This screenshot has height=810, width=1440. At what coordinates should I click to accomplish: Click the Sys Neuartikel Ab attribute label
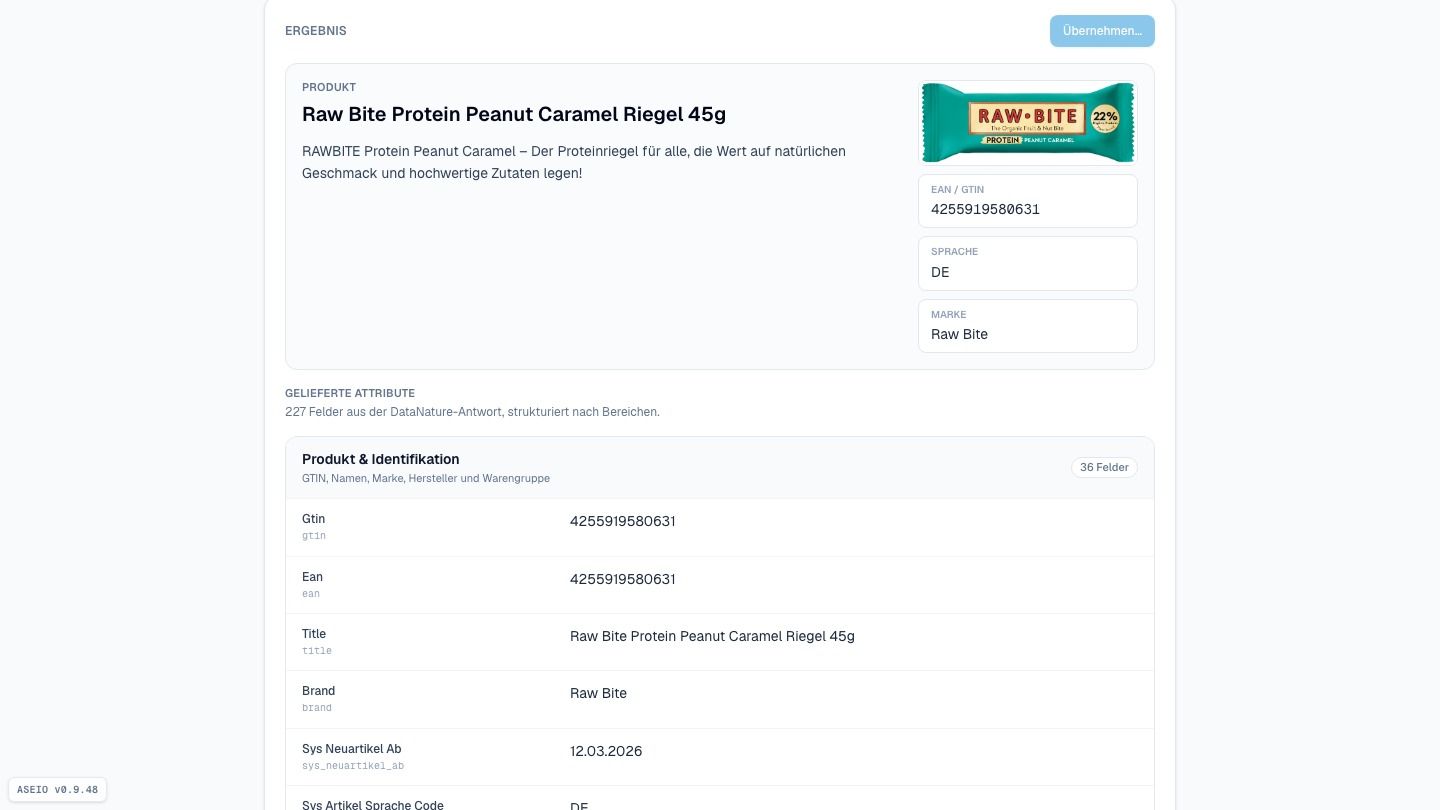coord(351,749)
